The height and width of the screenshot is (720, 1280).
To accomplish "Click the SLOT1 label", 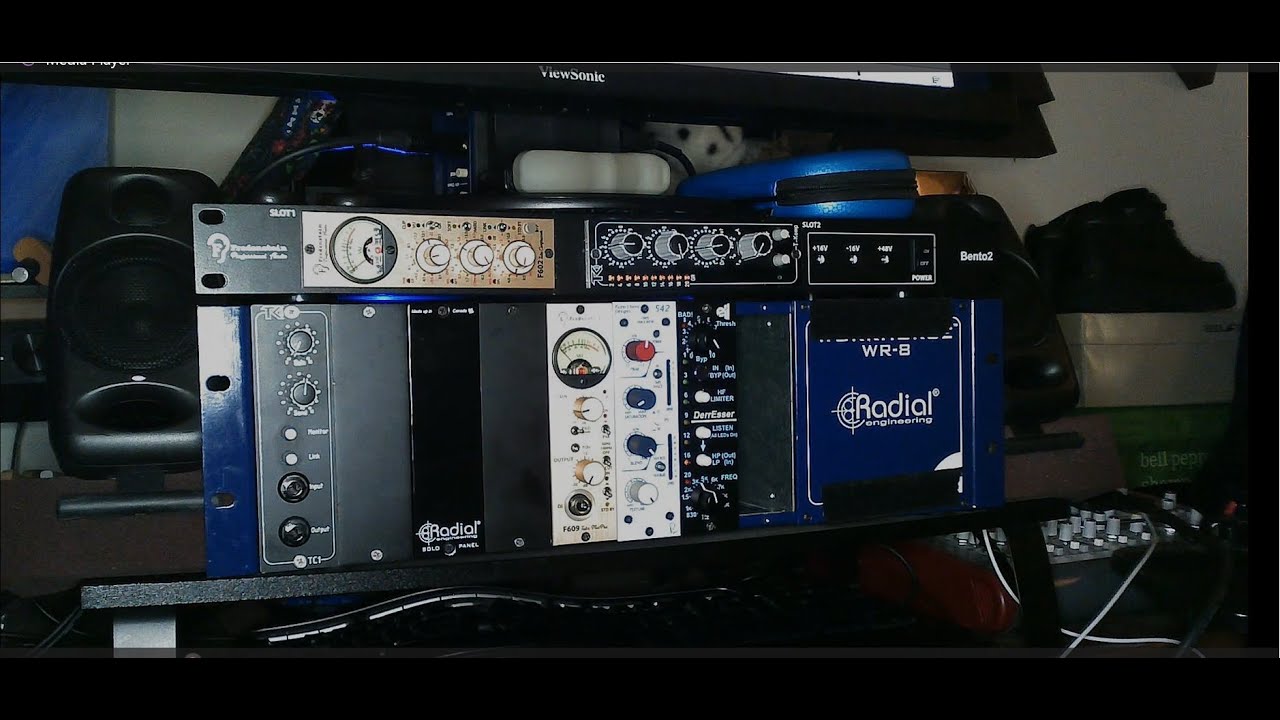I will pos(284,213).
